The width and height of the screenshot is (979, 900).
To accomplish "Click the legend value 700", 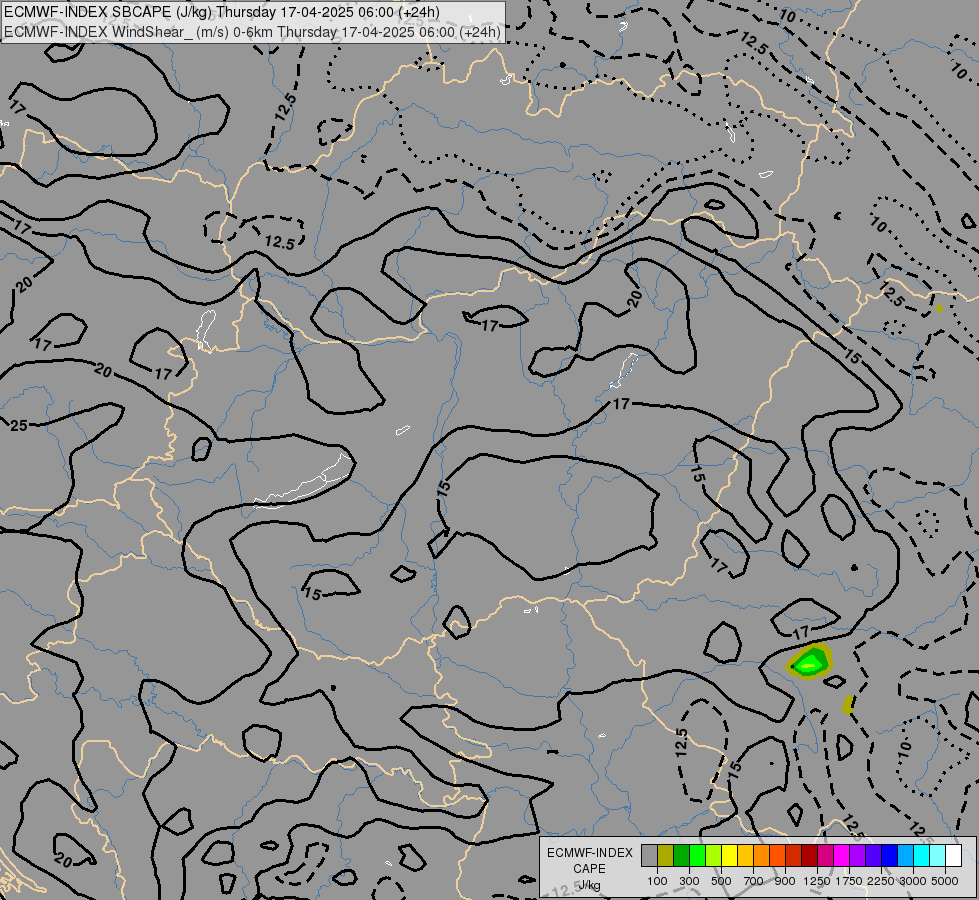I will coord(754,881).
